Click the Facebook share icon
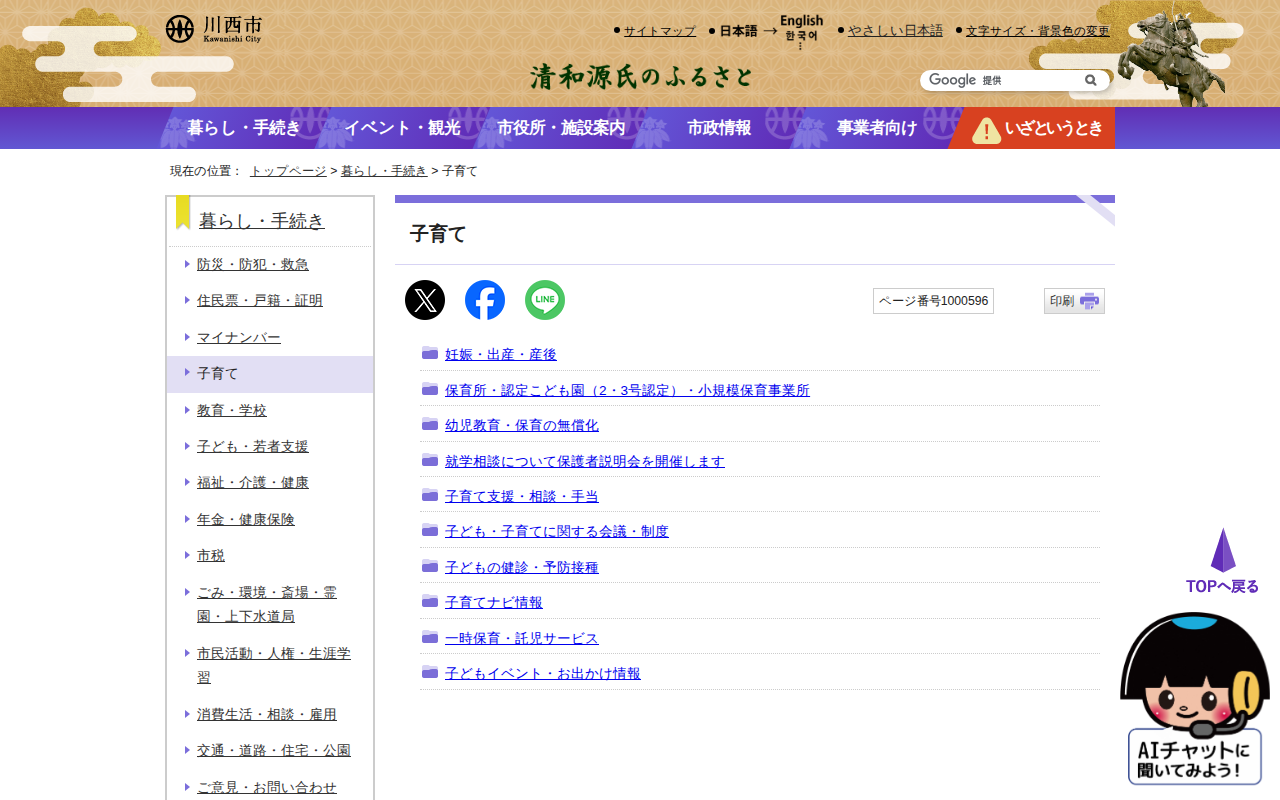1280x800 pixels. (x=485, y=300)
